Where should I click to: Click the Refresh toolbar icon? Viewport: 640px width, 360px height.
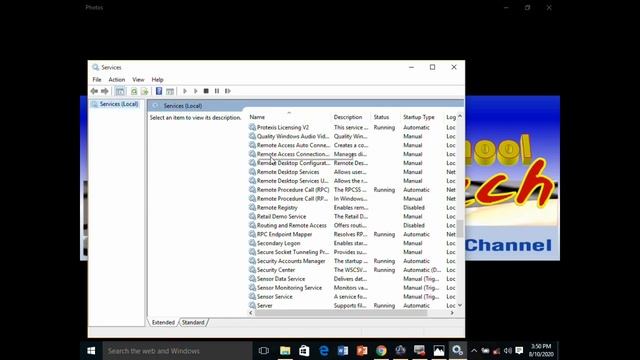click(134, 91)
